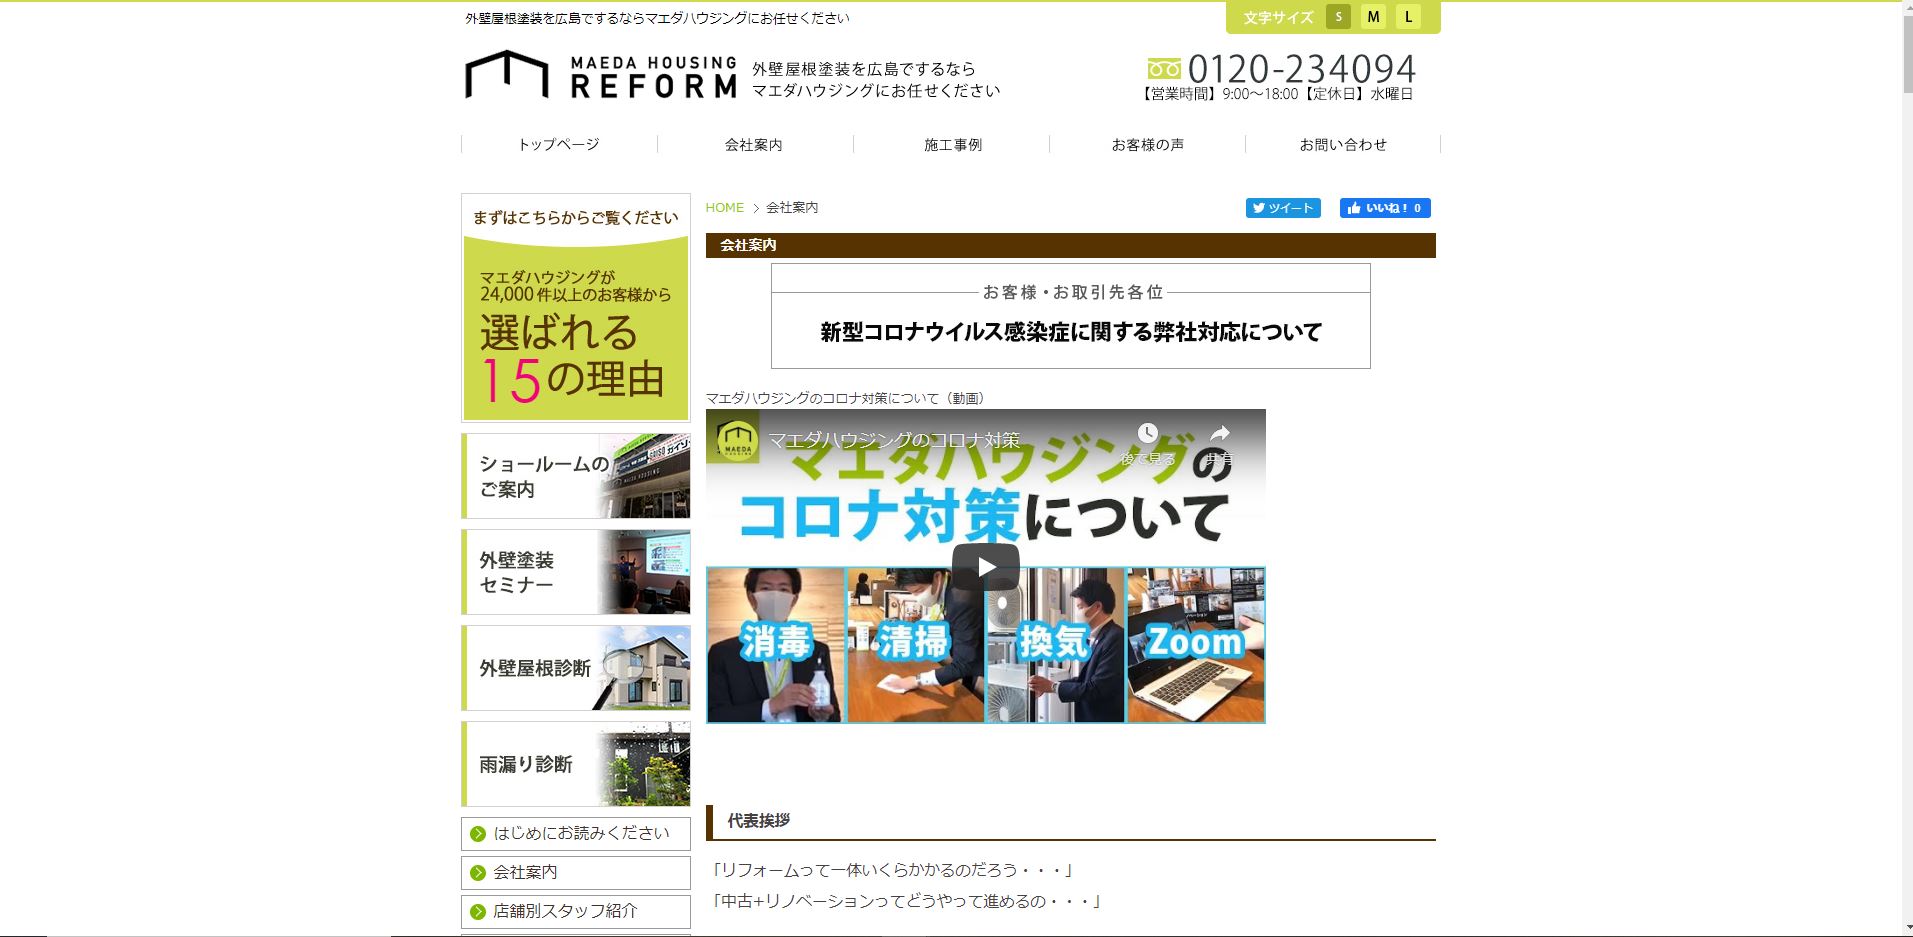Open 選ばれる15の理由 banner
Image resolution: width=1913 pixels, height=937 pixels.
point(576,308)
